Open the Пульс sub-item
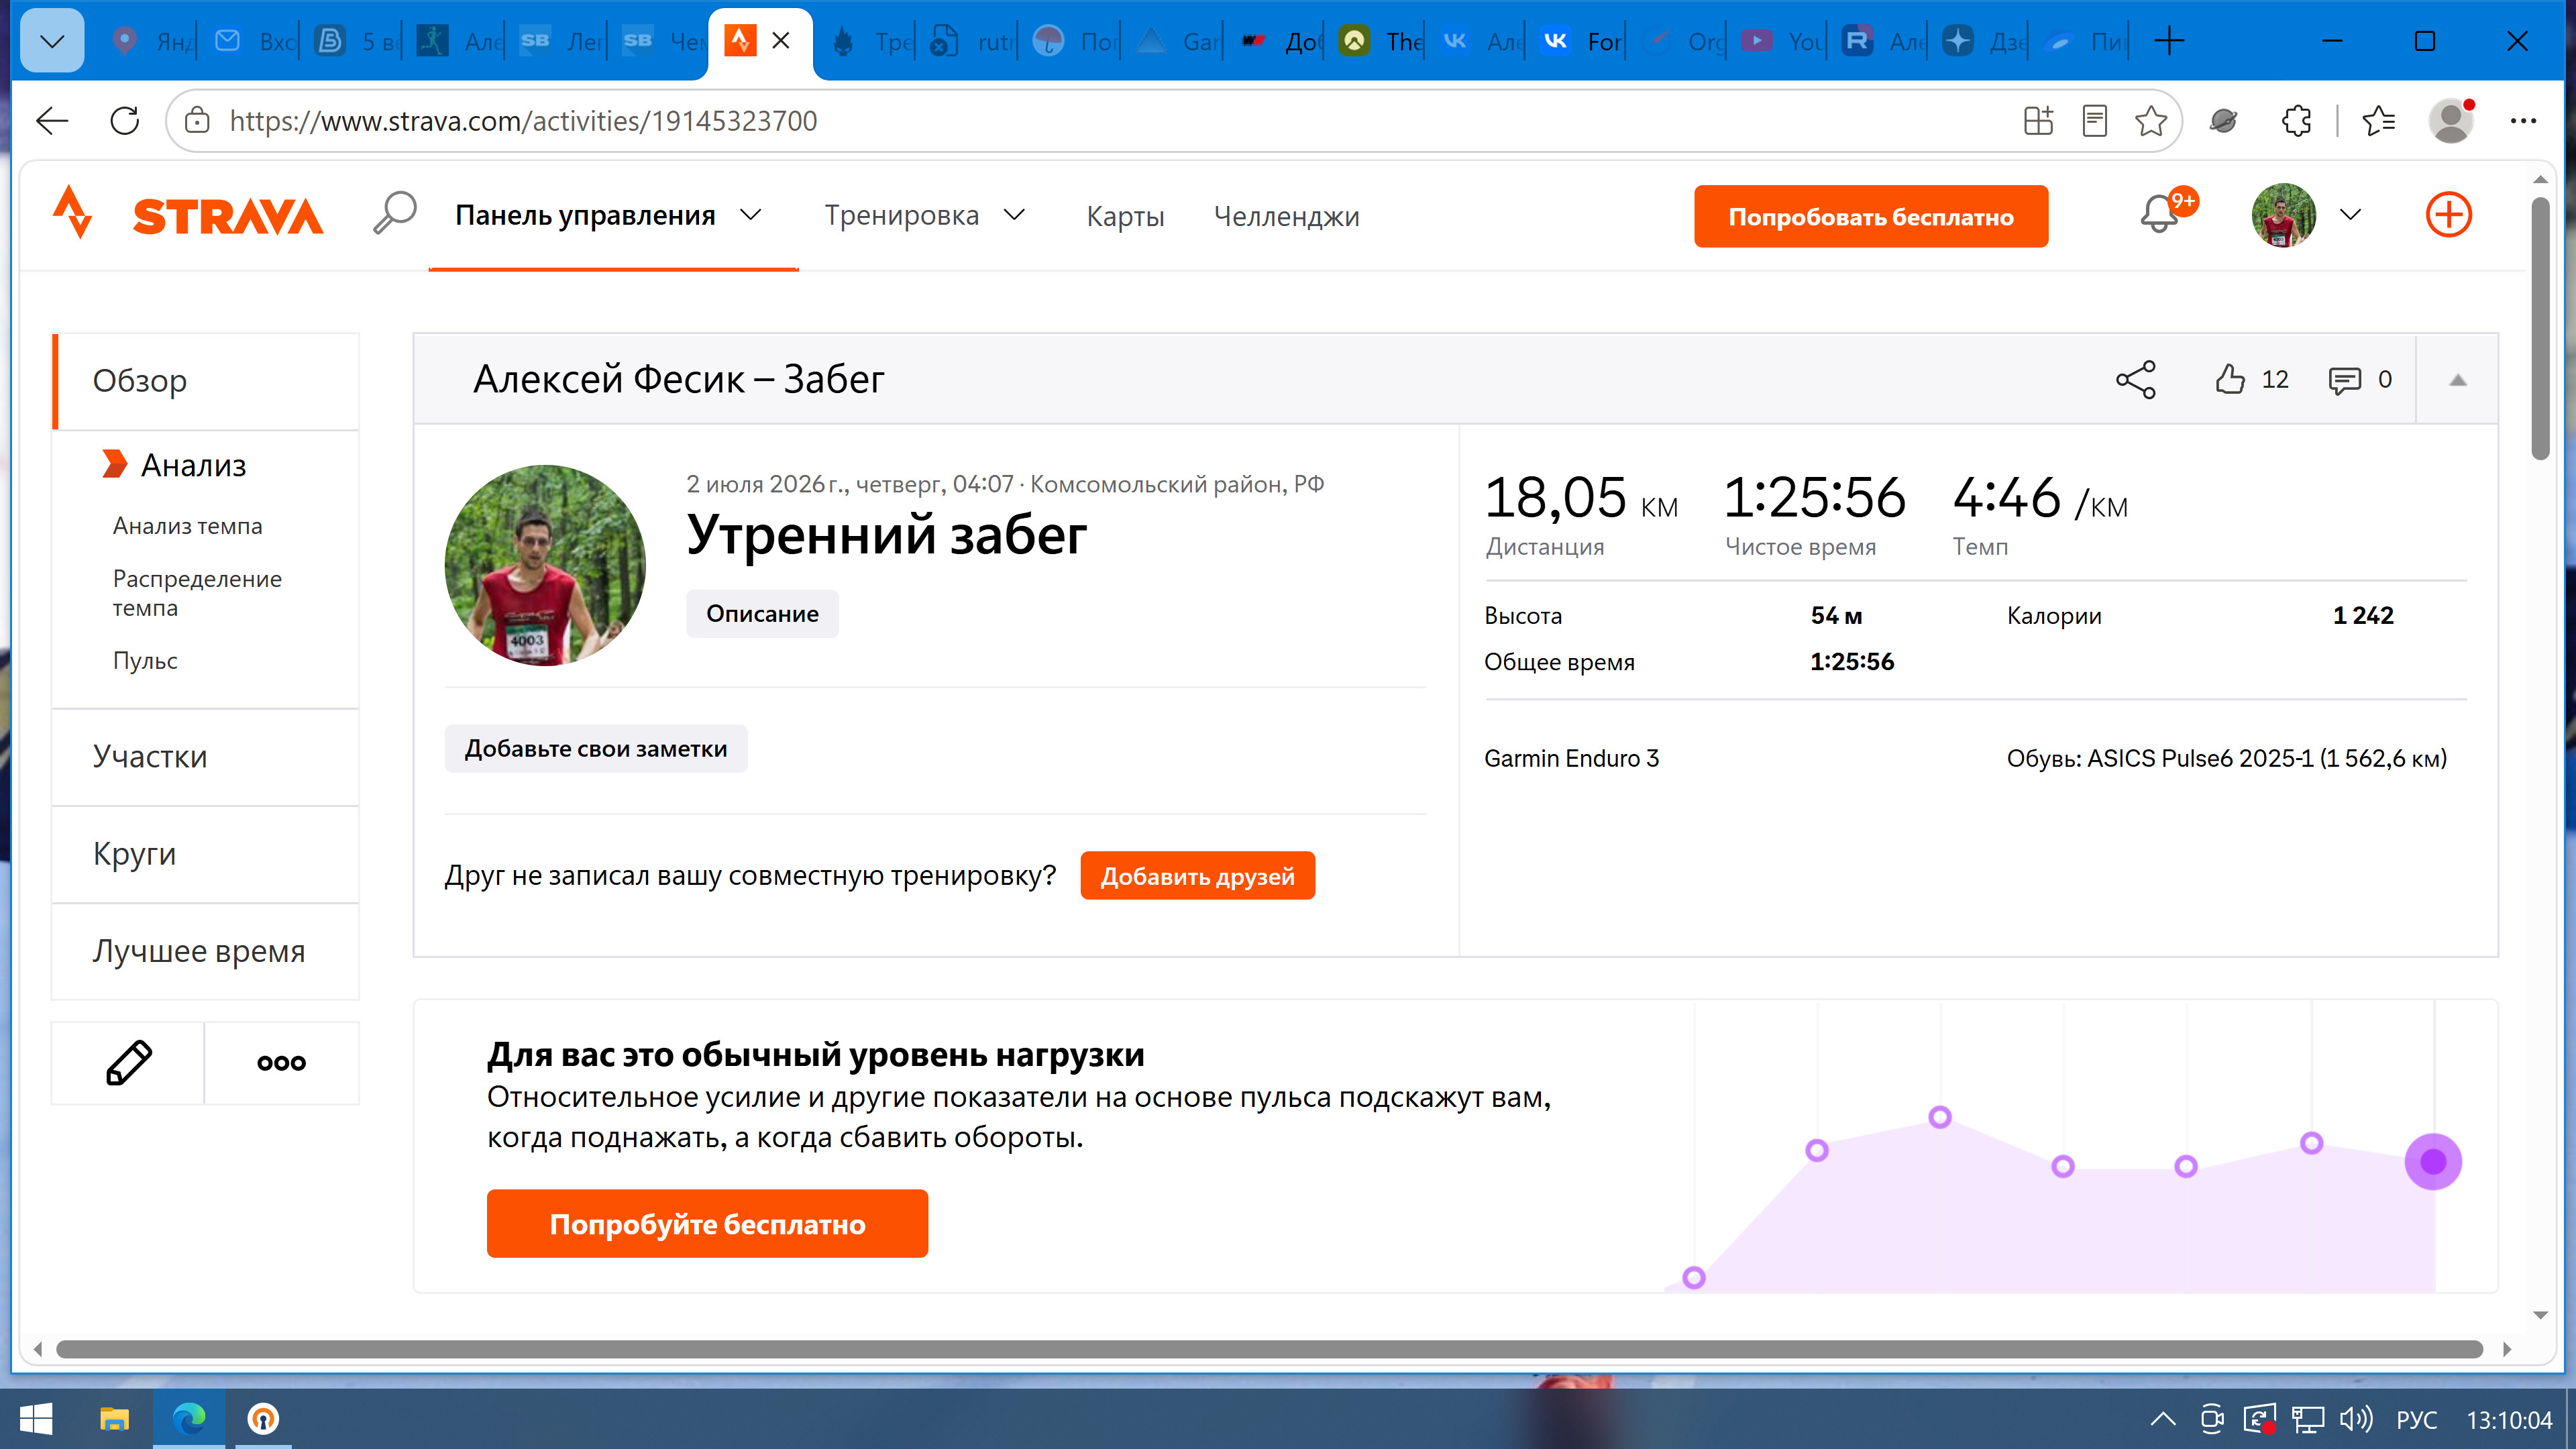2576x1449 pixels. point(145,661)
